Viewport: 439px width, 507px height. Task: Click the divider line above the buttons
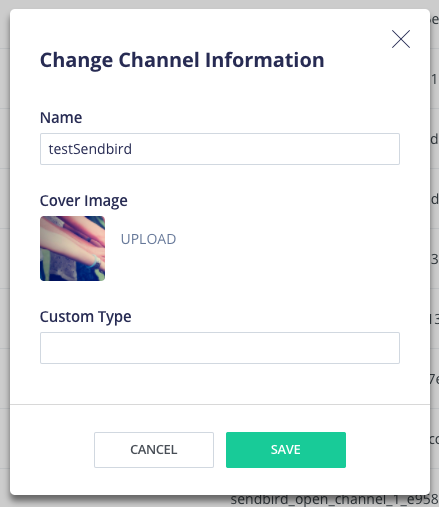tap(220, 404)
